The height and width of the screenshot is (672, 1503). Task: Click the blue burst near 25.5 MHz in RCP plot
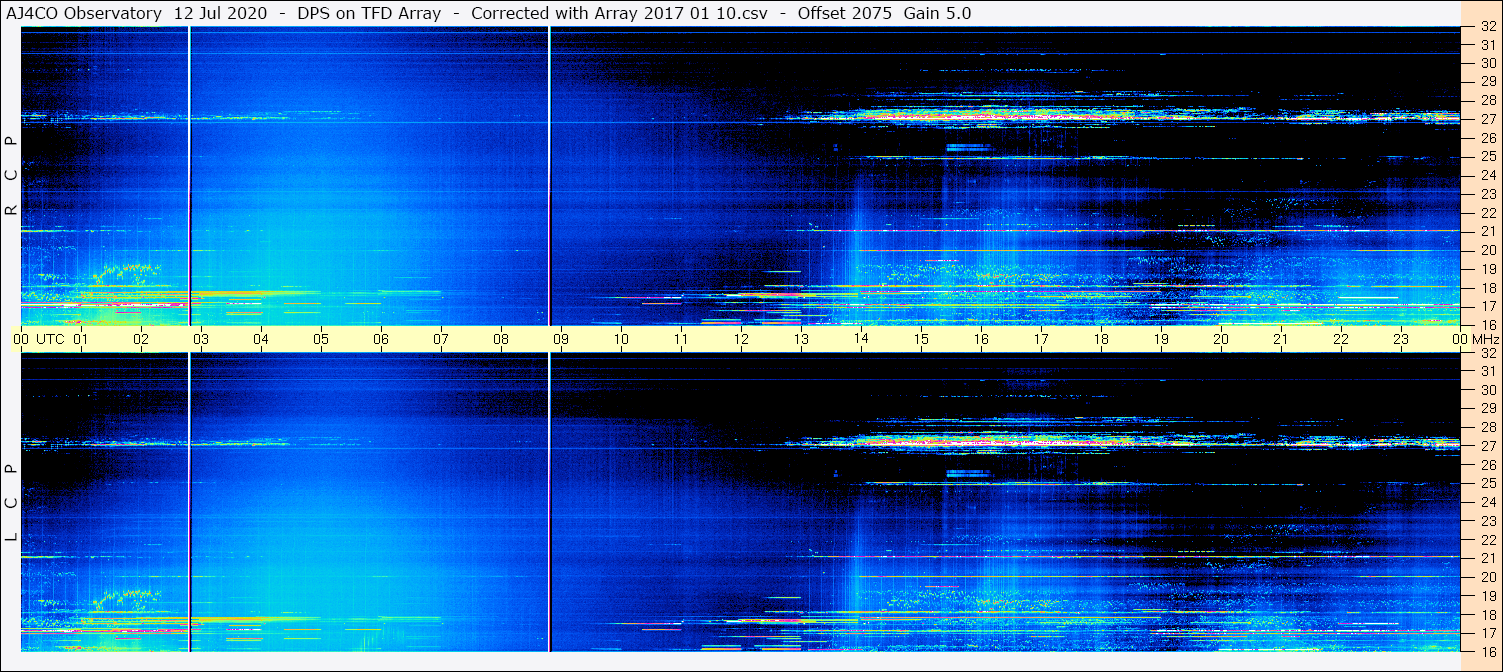tap(968, 147)
